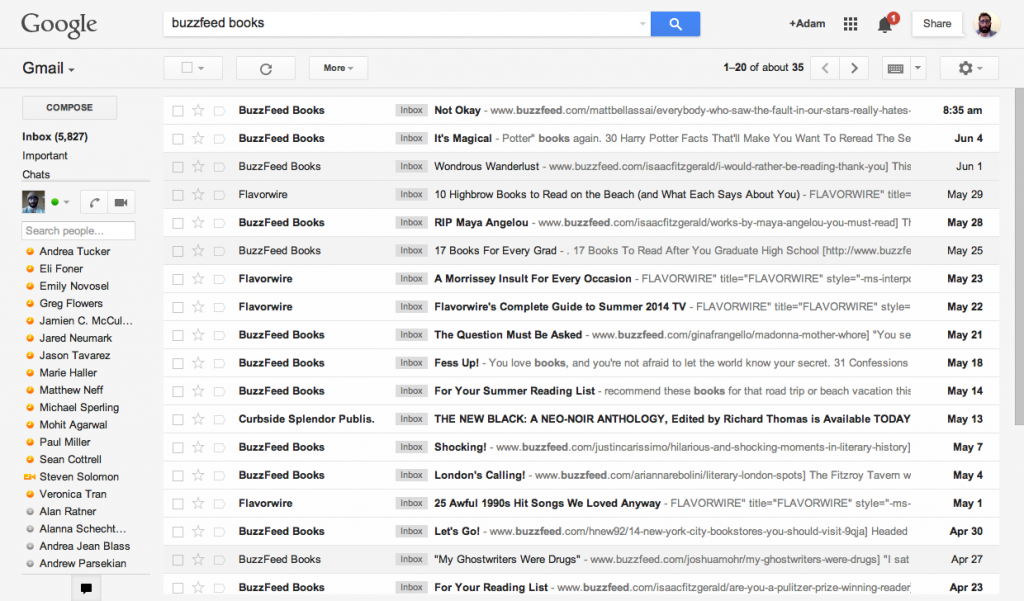Check the box for RIP Maya Angelou email
This screenshot has width=1024, height=601.
178,223
